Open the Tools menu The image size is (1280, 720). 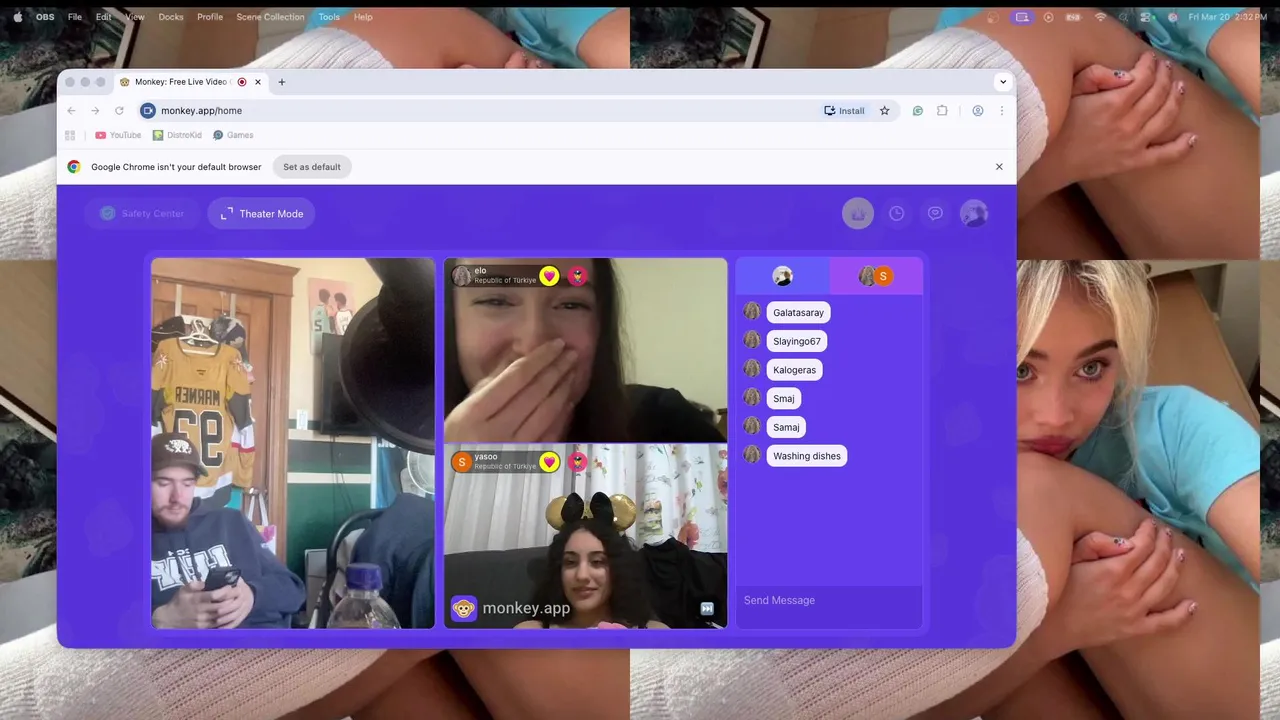(x=329, y=17)
